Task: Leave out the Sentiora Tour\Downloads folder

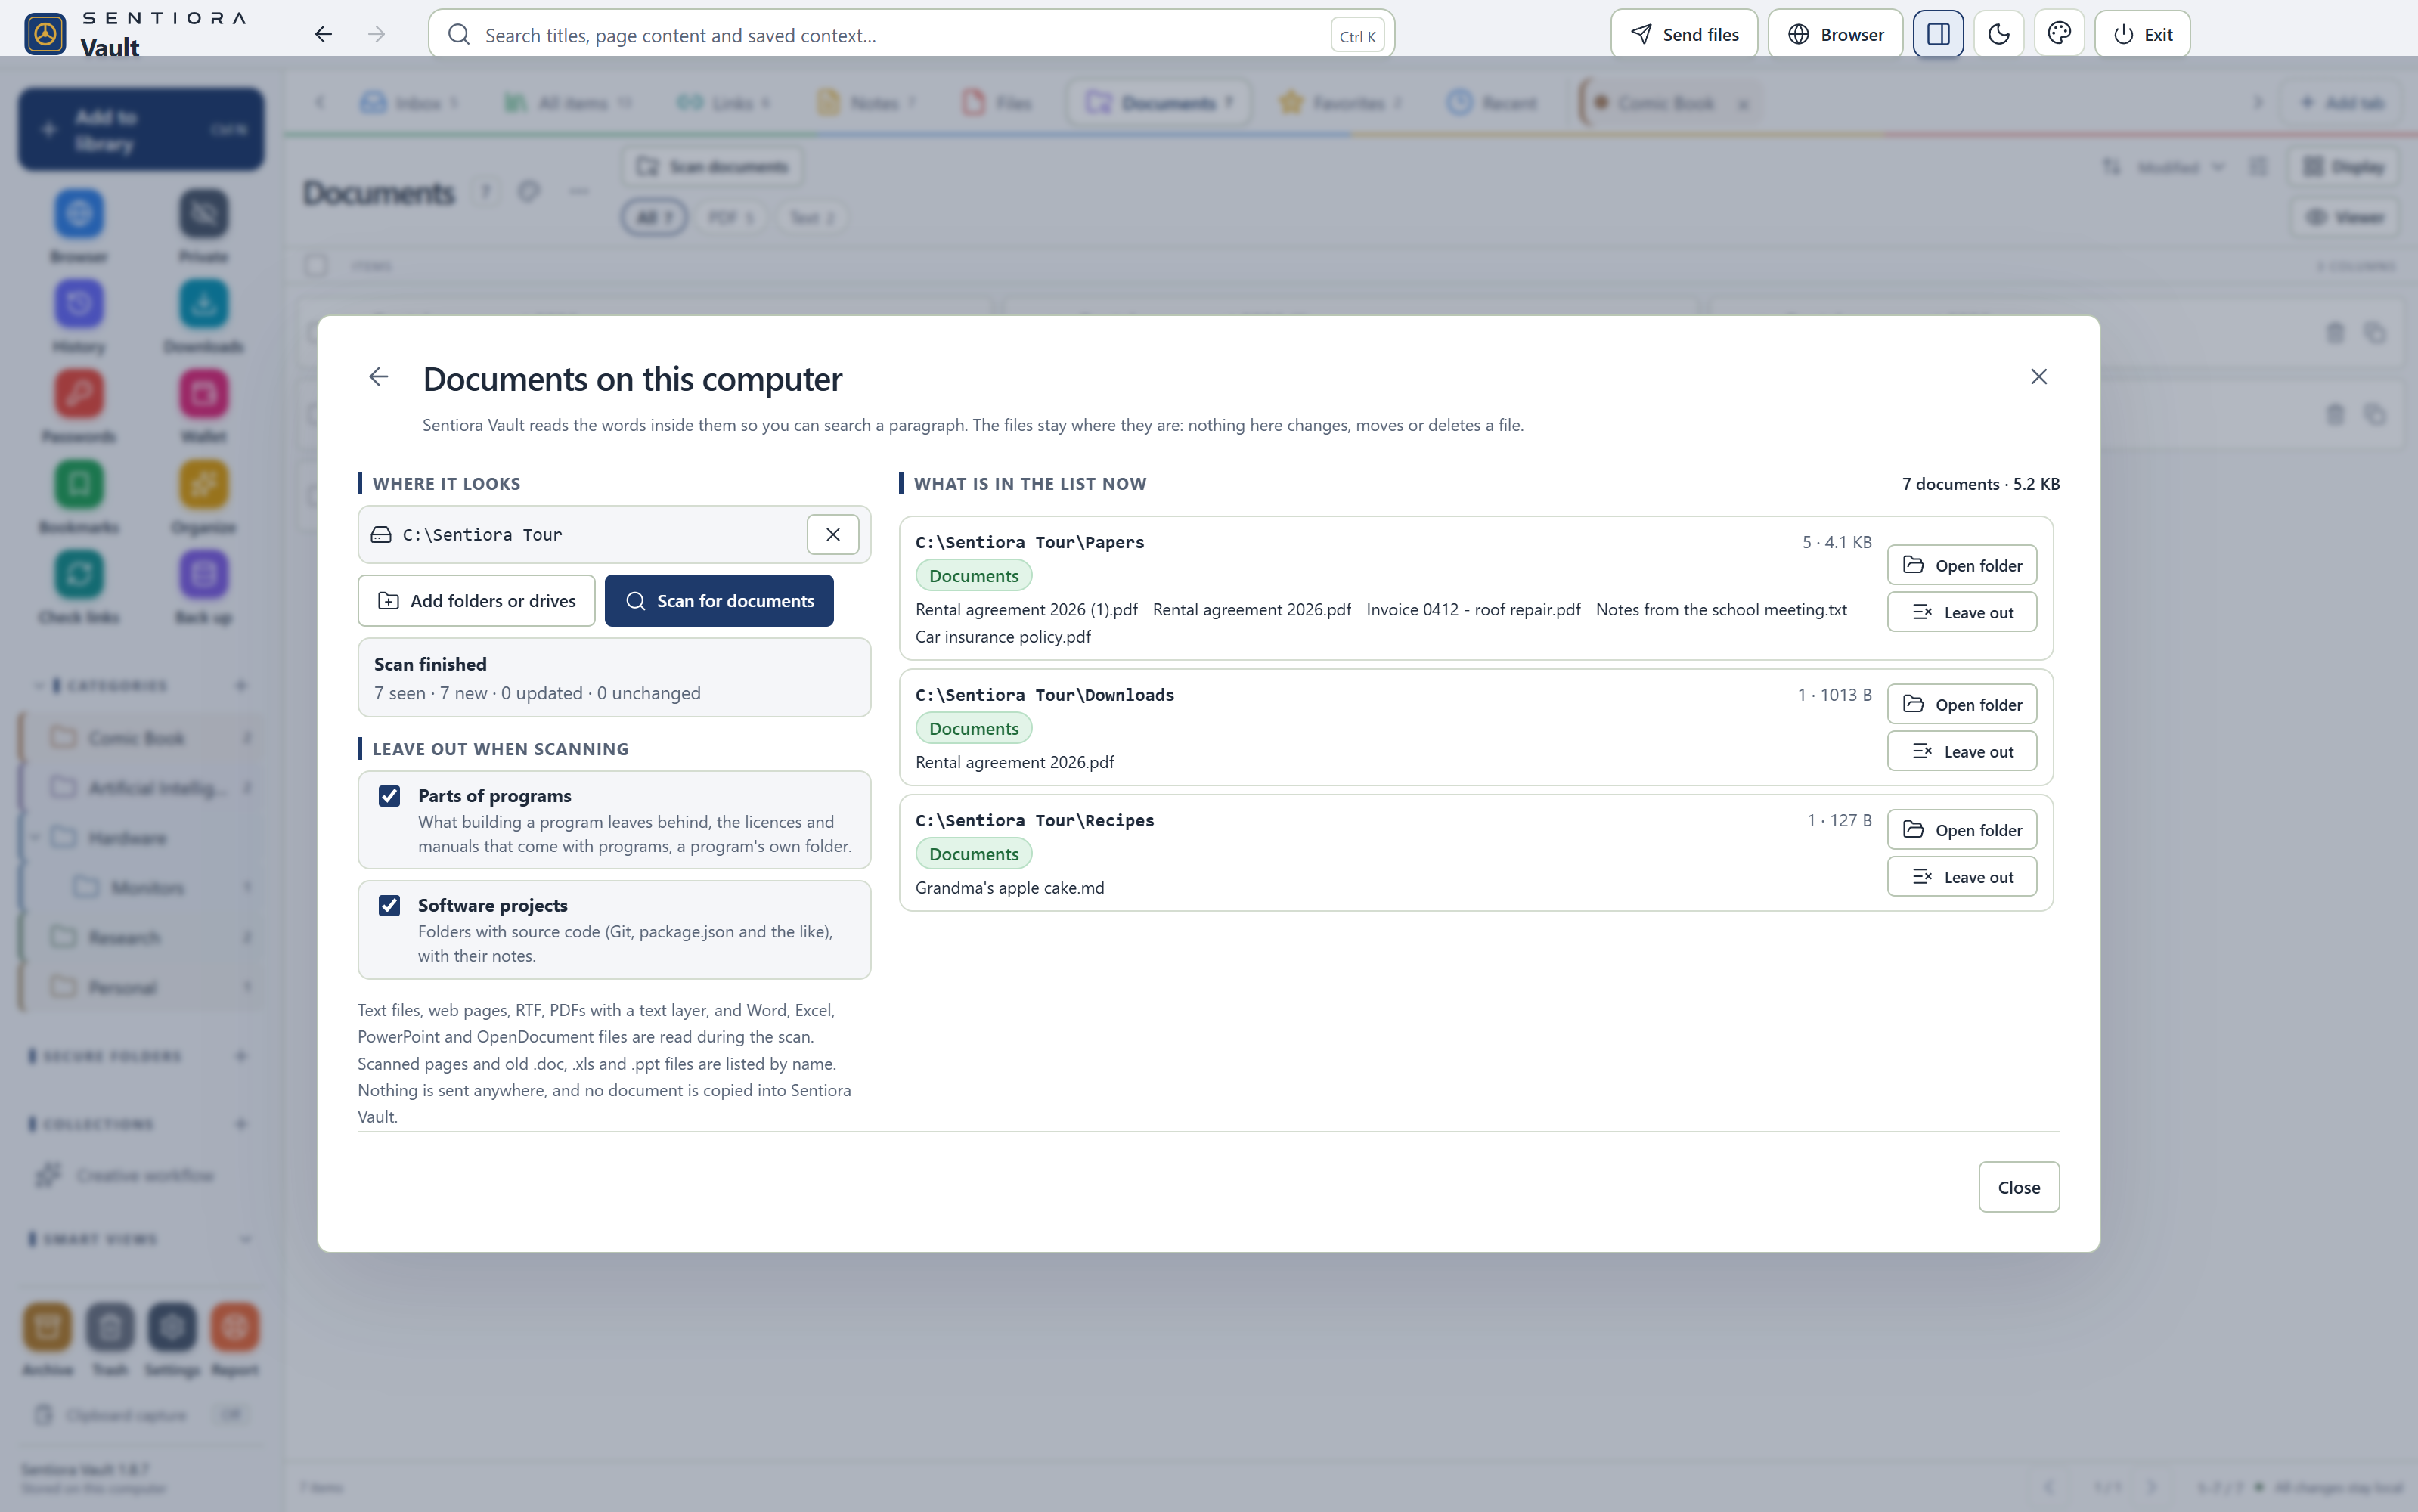Action: [1961, 751]
